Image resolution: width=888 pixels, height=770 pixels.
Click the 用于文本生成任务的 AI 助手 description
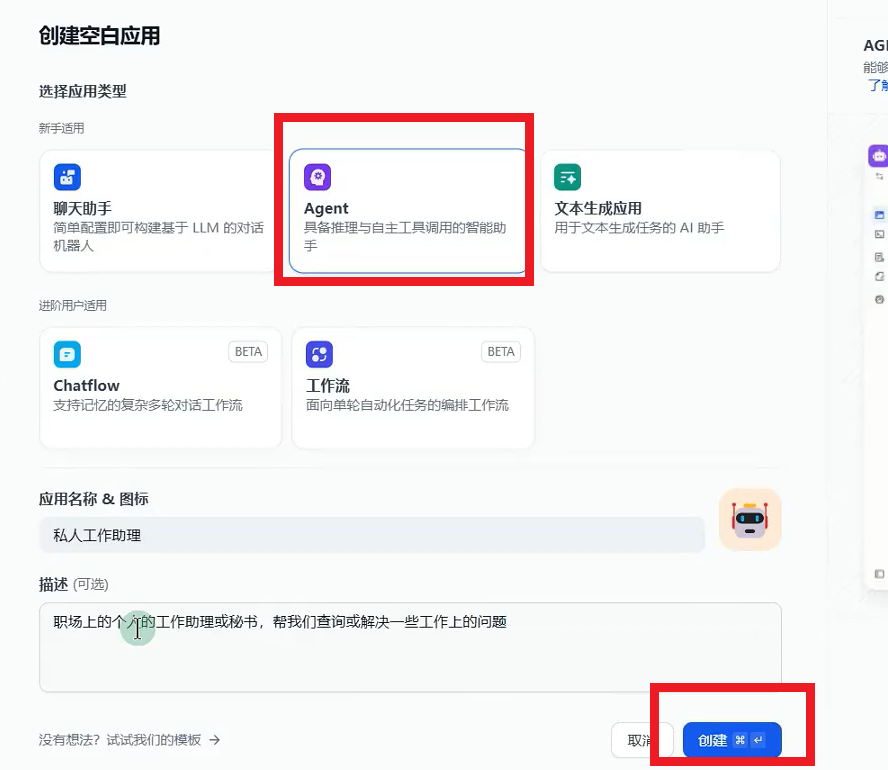pos(639,228)
